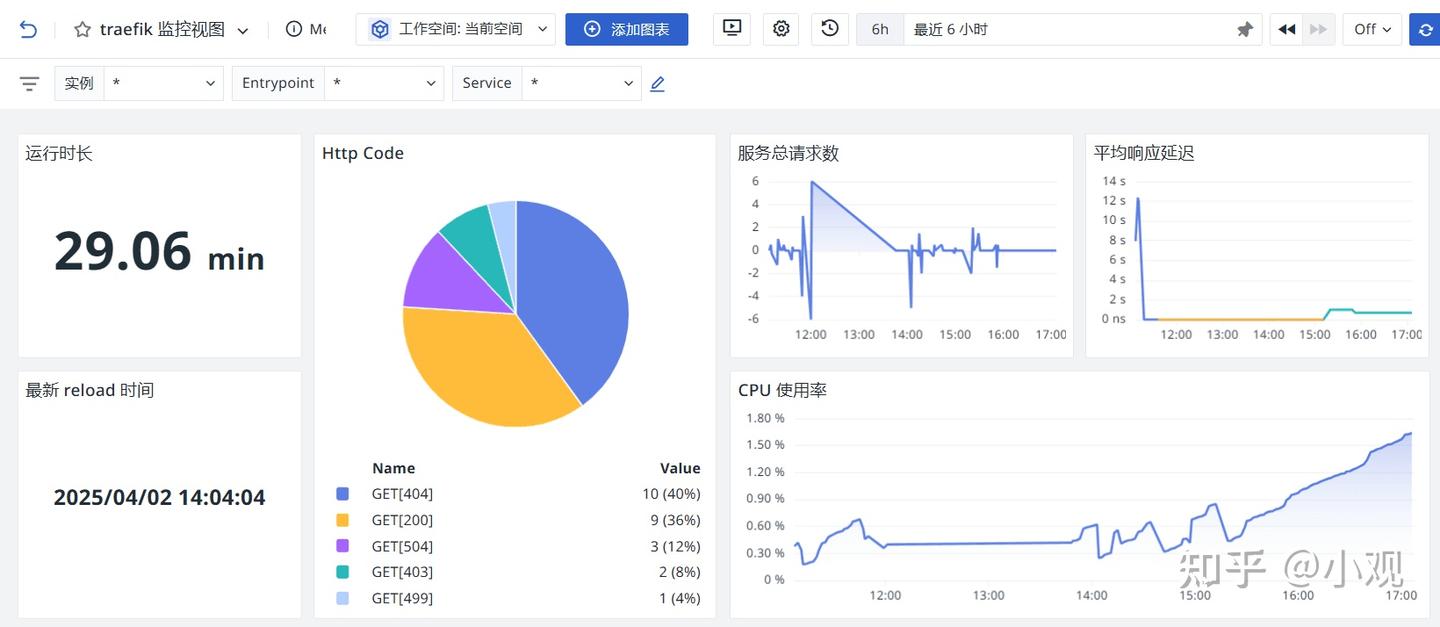
Task: Click the back-arrow undo icon
Action: pos(28,29)
